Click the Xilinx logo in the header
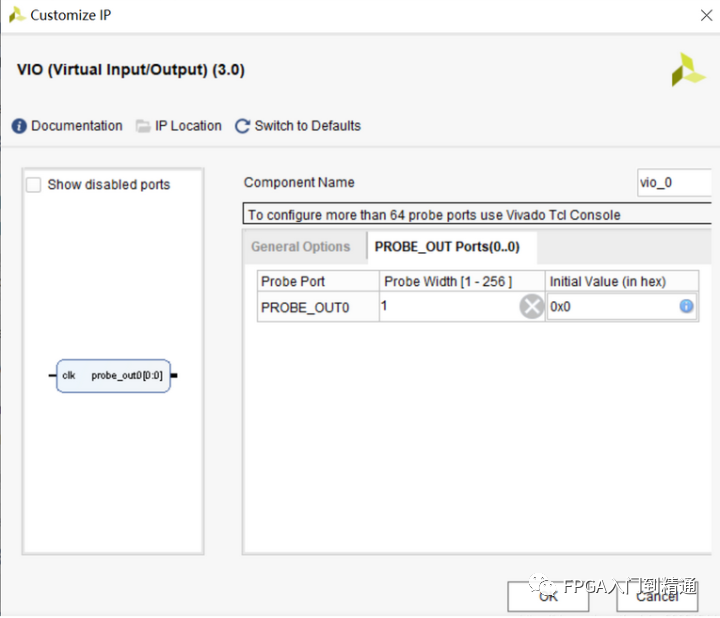The width and height of the screenshot is (720, 618). [687, 70]
